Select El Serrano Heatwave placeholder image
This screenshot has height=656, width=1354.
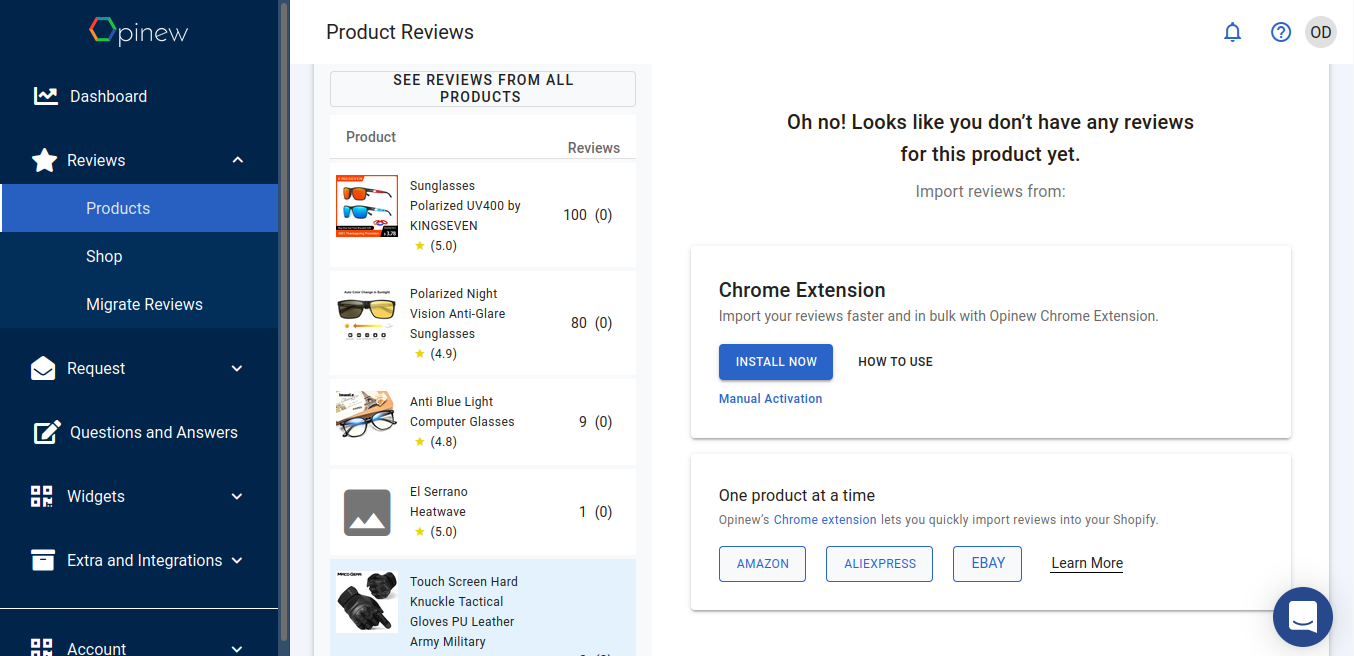[x=367, y=512]
